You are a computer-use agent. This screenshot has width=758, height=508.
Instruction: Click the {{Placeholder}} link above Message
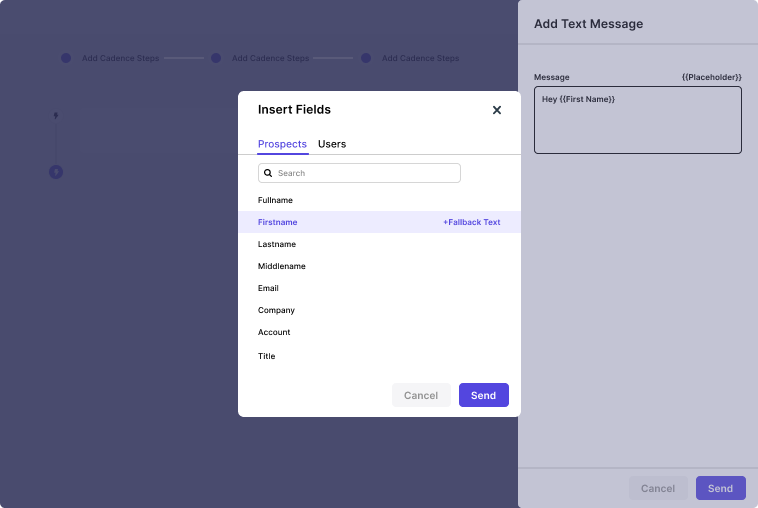(x=711, y=77)
